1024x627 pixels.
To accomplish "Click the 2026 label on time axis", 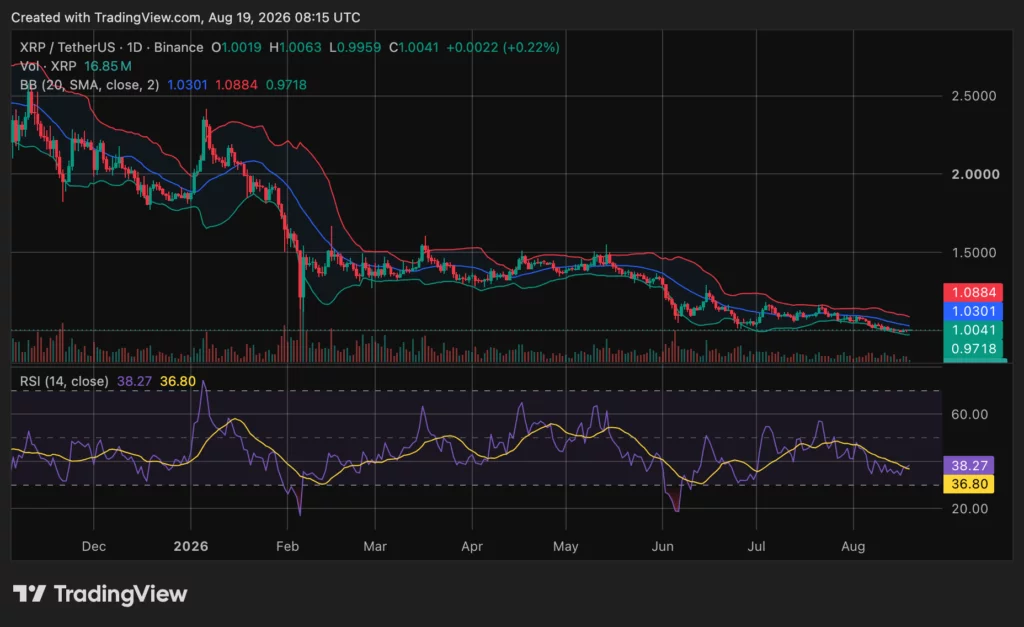I will (x=191, y=546).
